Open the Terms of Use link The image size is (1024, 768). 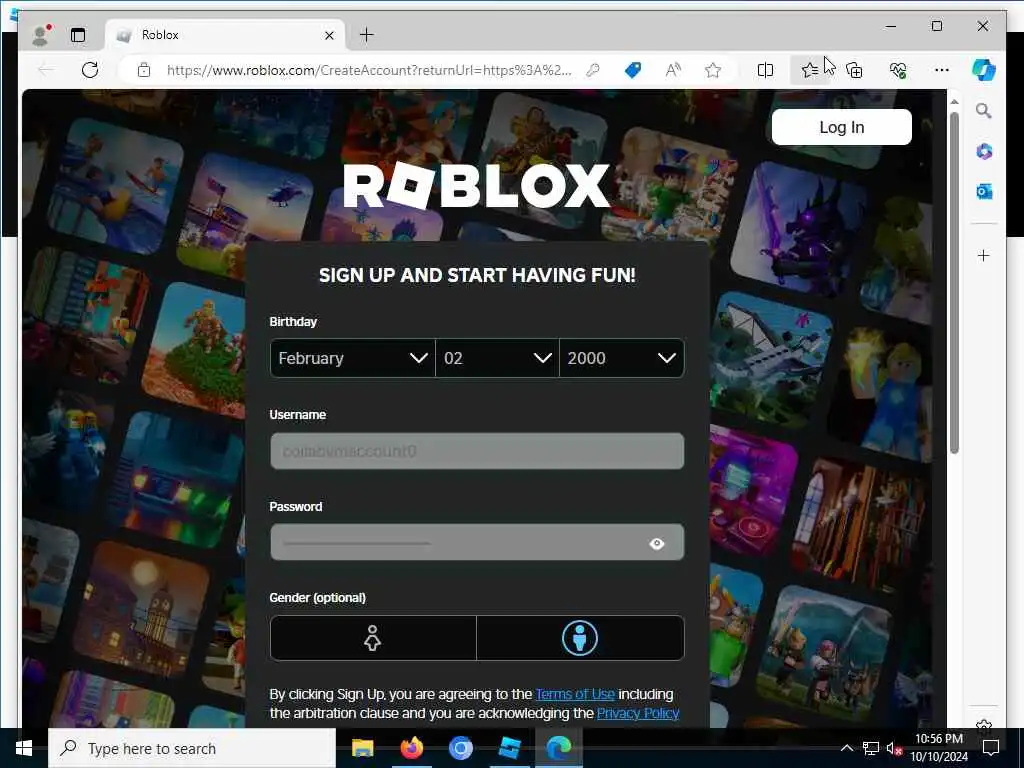coord(575,694)
